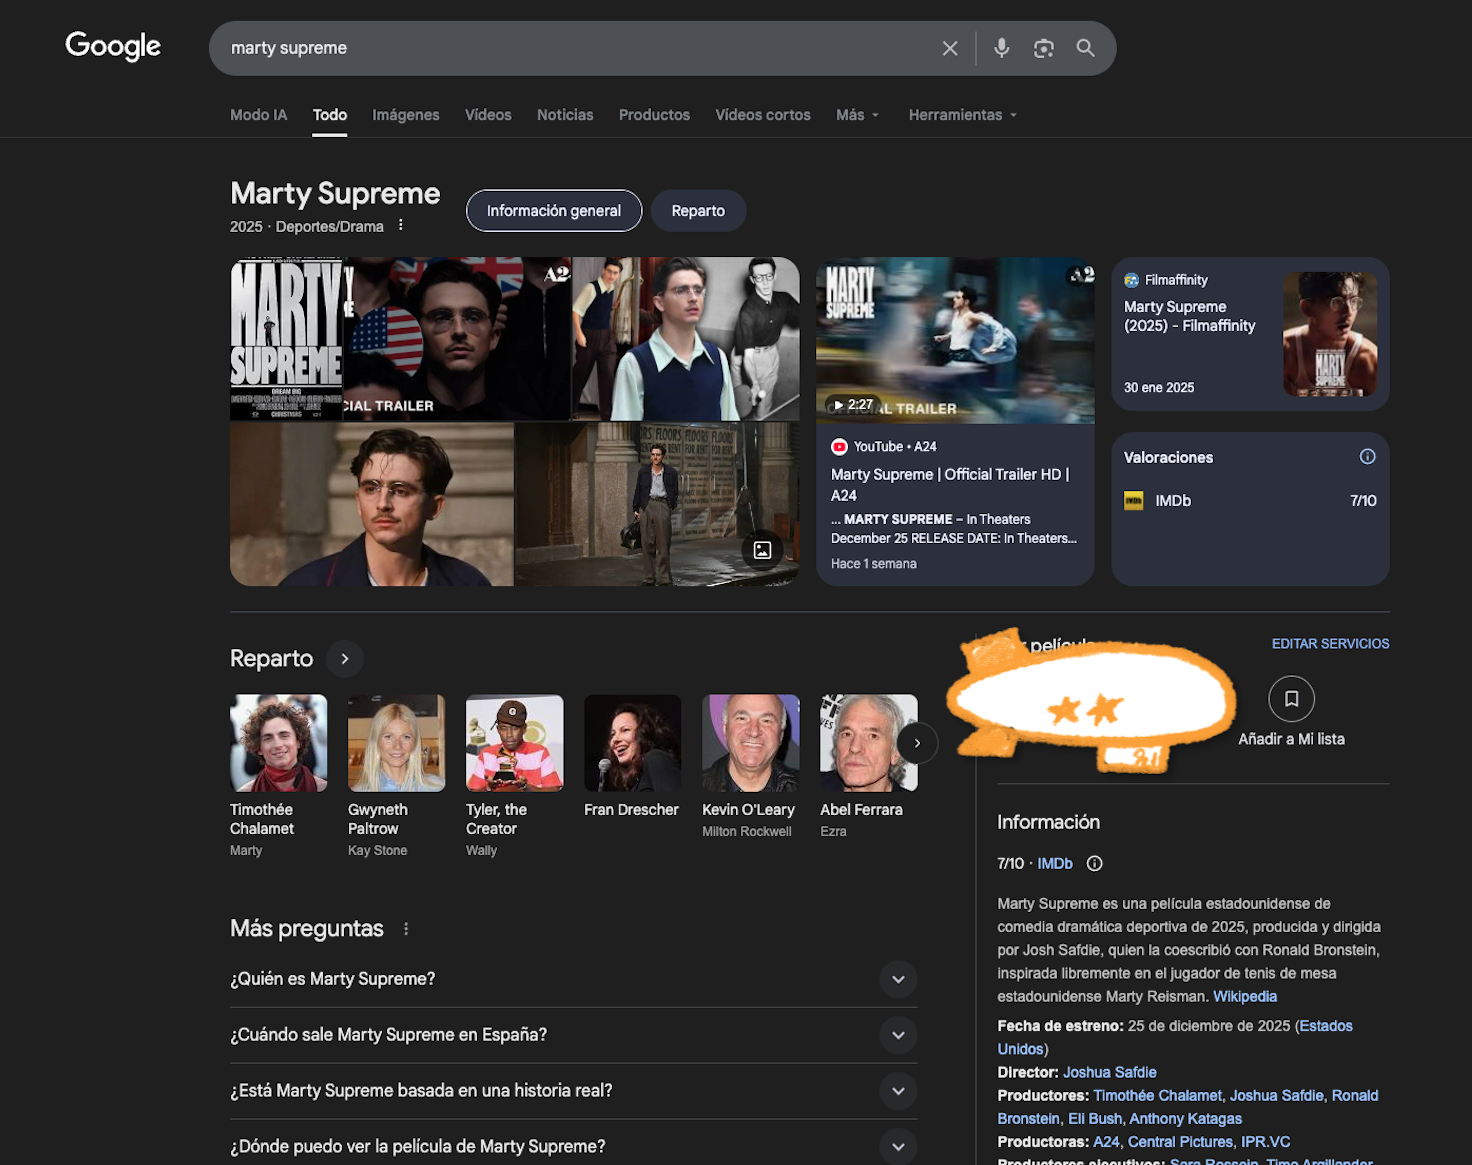
Task: Click the three-dot menu beside Deportes/Drama
Action: click(400, 225)
